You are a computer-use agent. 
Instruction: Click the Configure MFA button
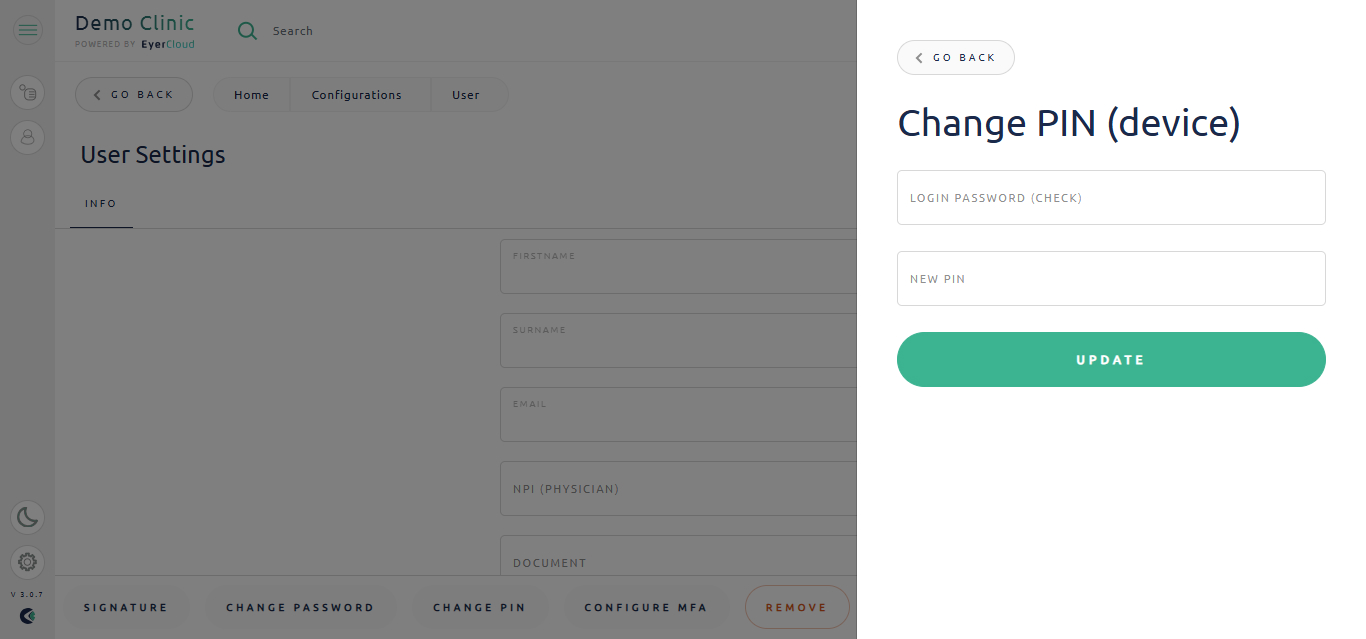coord(645,607)
